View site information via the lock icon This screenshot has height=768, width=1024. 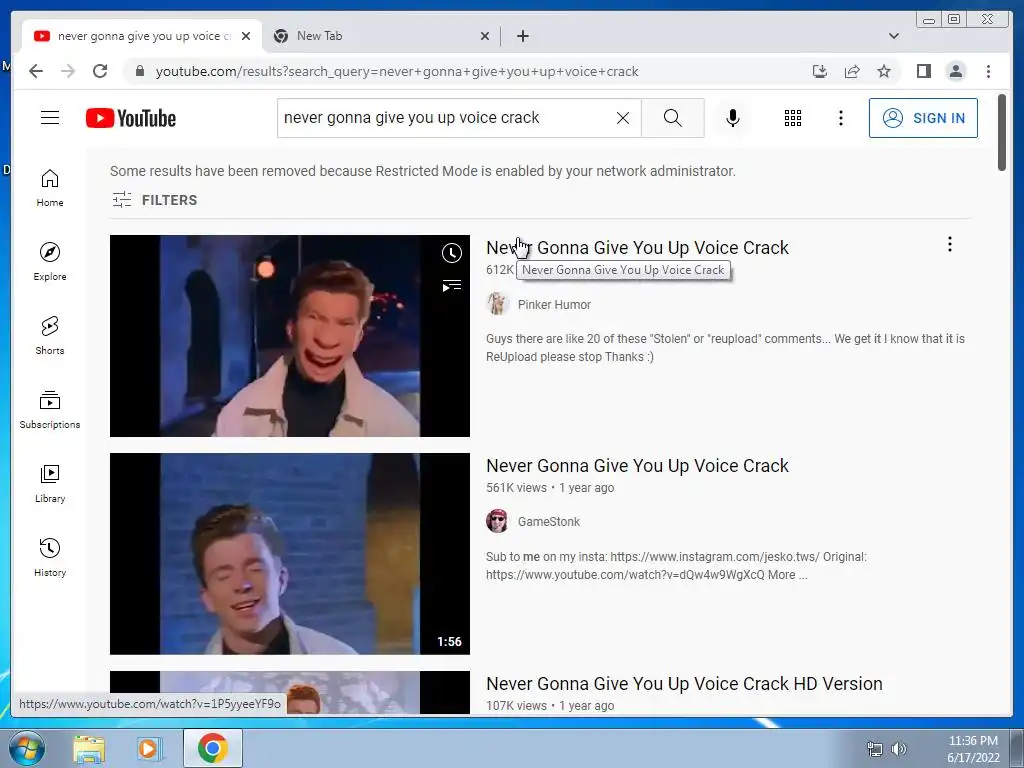click(139, 71)
